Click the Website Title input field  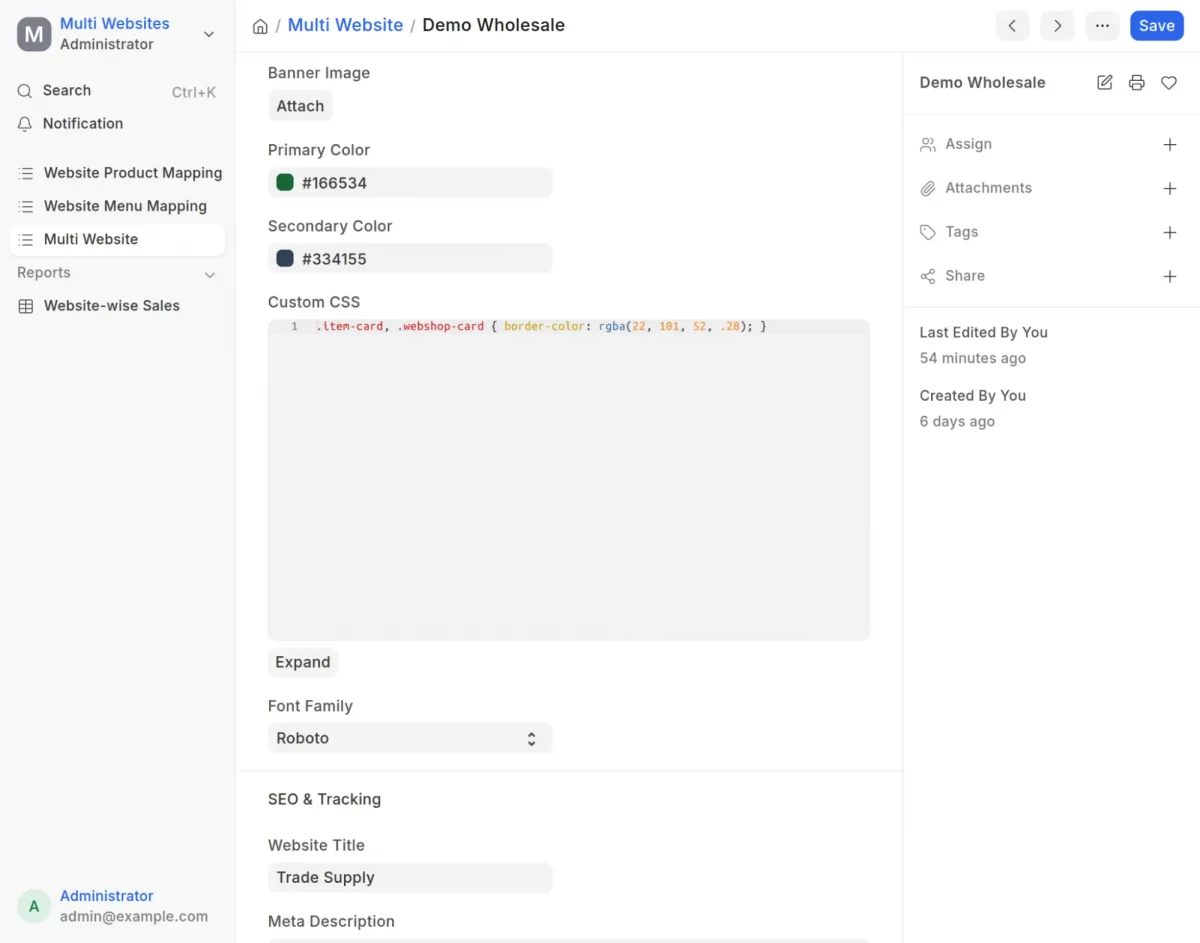(x=410, y=877)
